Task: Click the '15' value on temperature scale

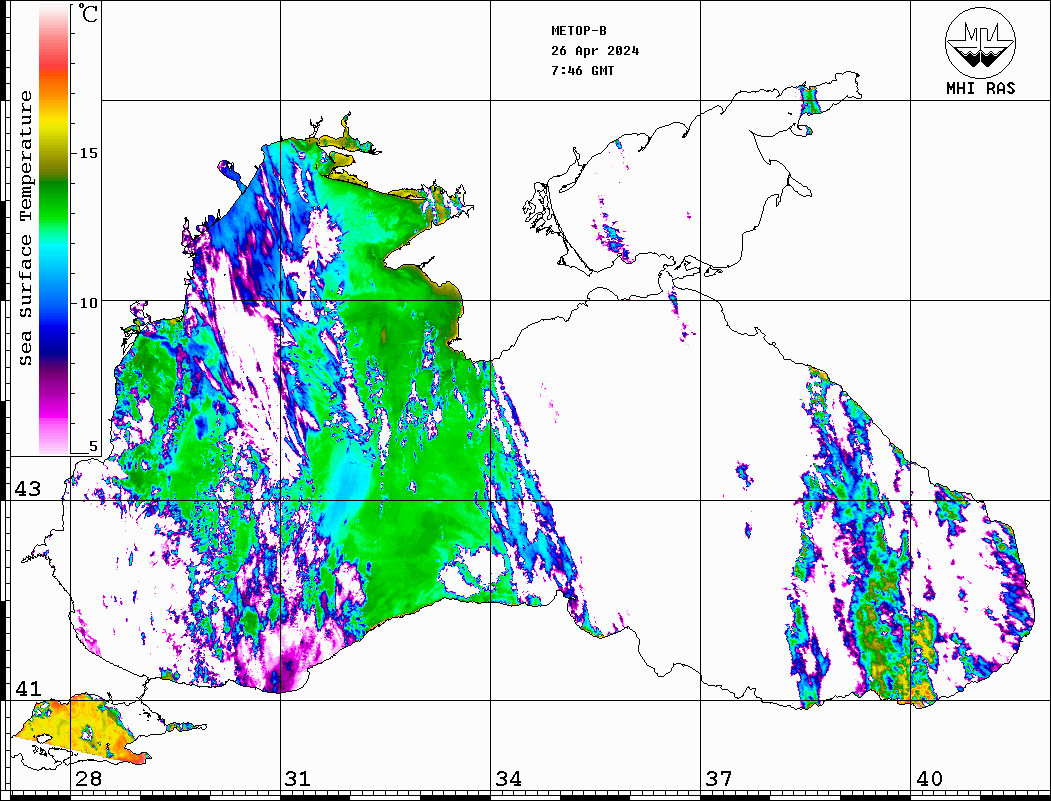Action: pyautogui.click(x=88, y=153)
